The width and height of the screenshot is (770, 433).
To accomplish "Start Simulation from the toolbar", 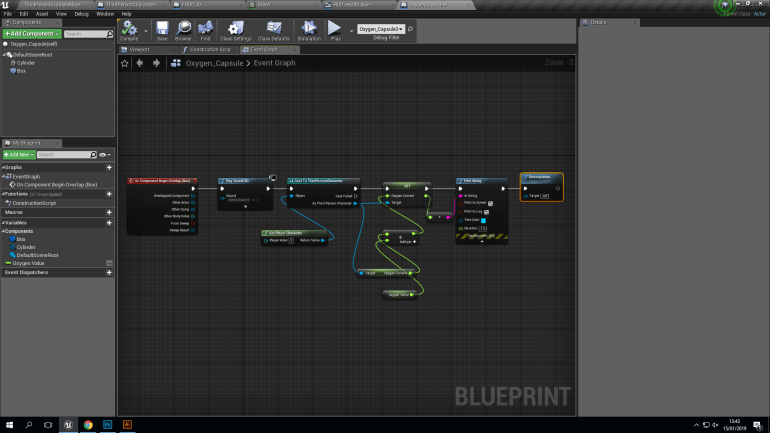I will point(309,30).
